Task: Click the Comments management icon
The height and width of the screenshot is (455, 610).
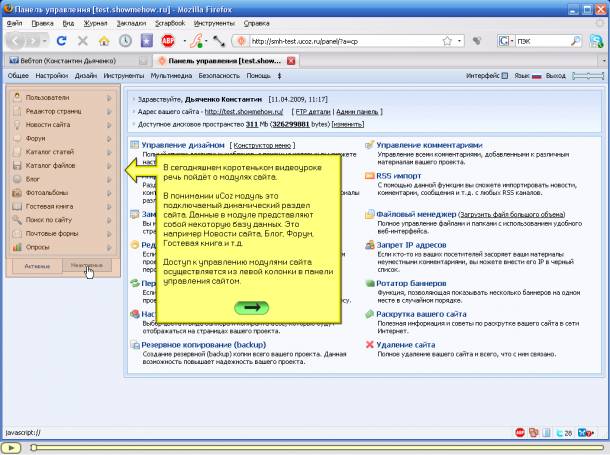Action: coord(369,145)
